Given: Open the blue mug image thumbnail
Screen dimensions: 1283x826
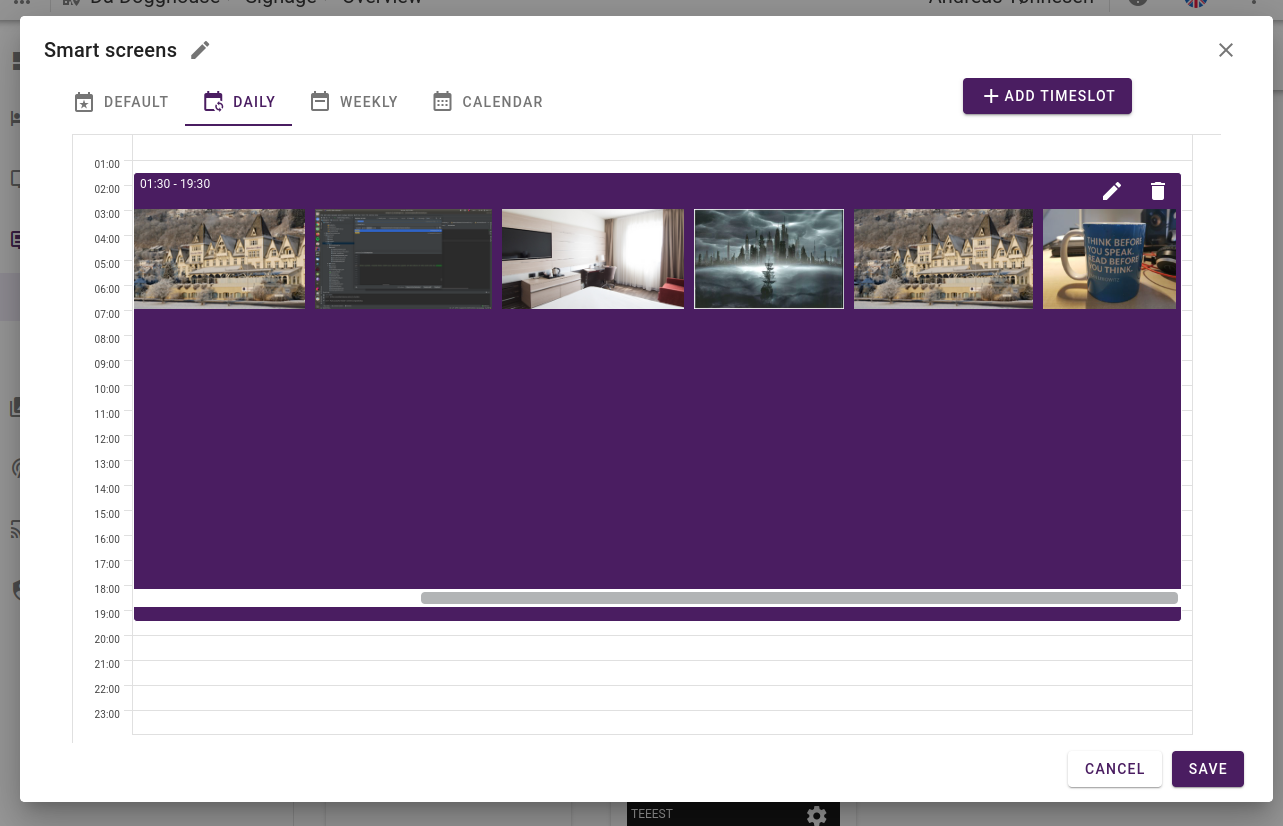Looking at the screenshot, I should pos(1109,258).
